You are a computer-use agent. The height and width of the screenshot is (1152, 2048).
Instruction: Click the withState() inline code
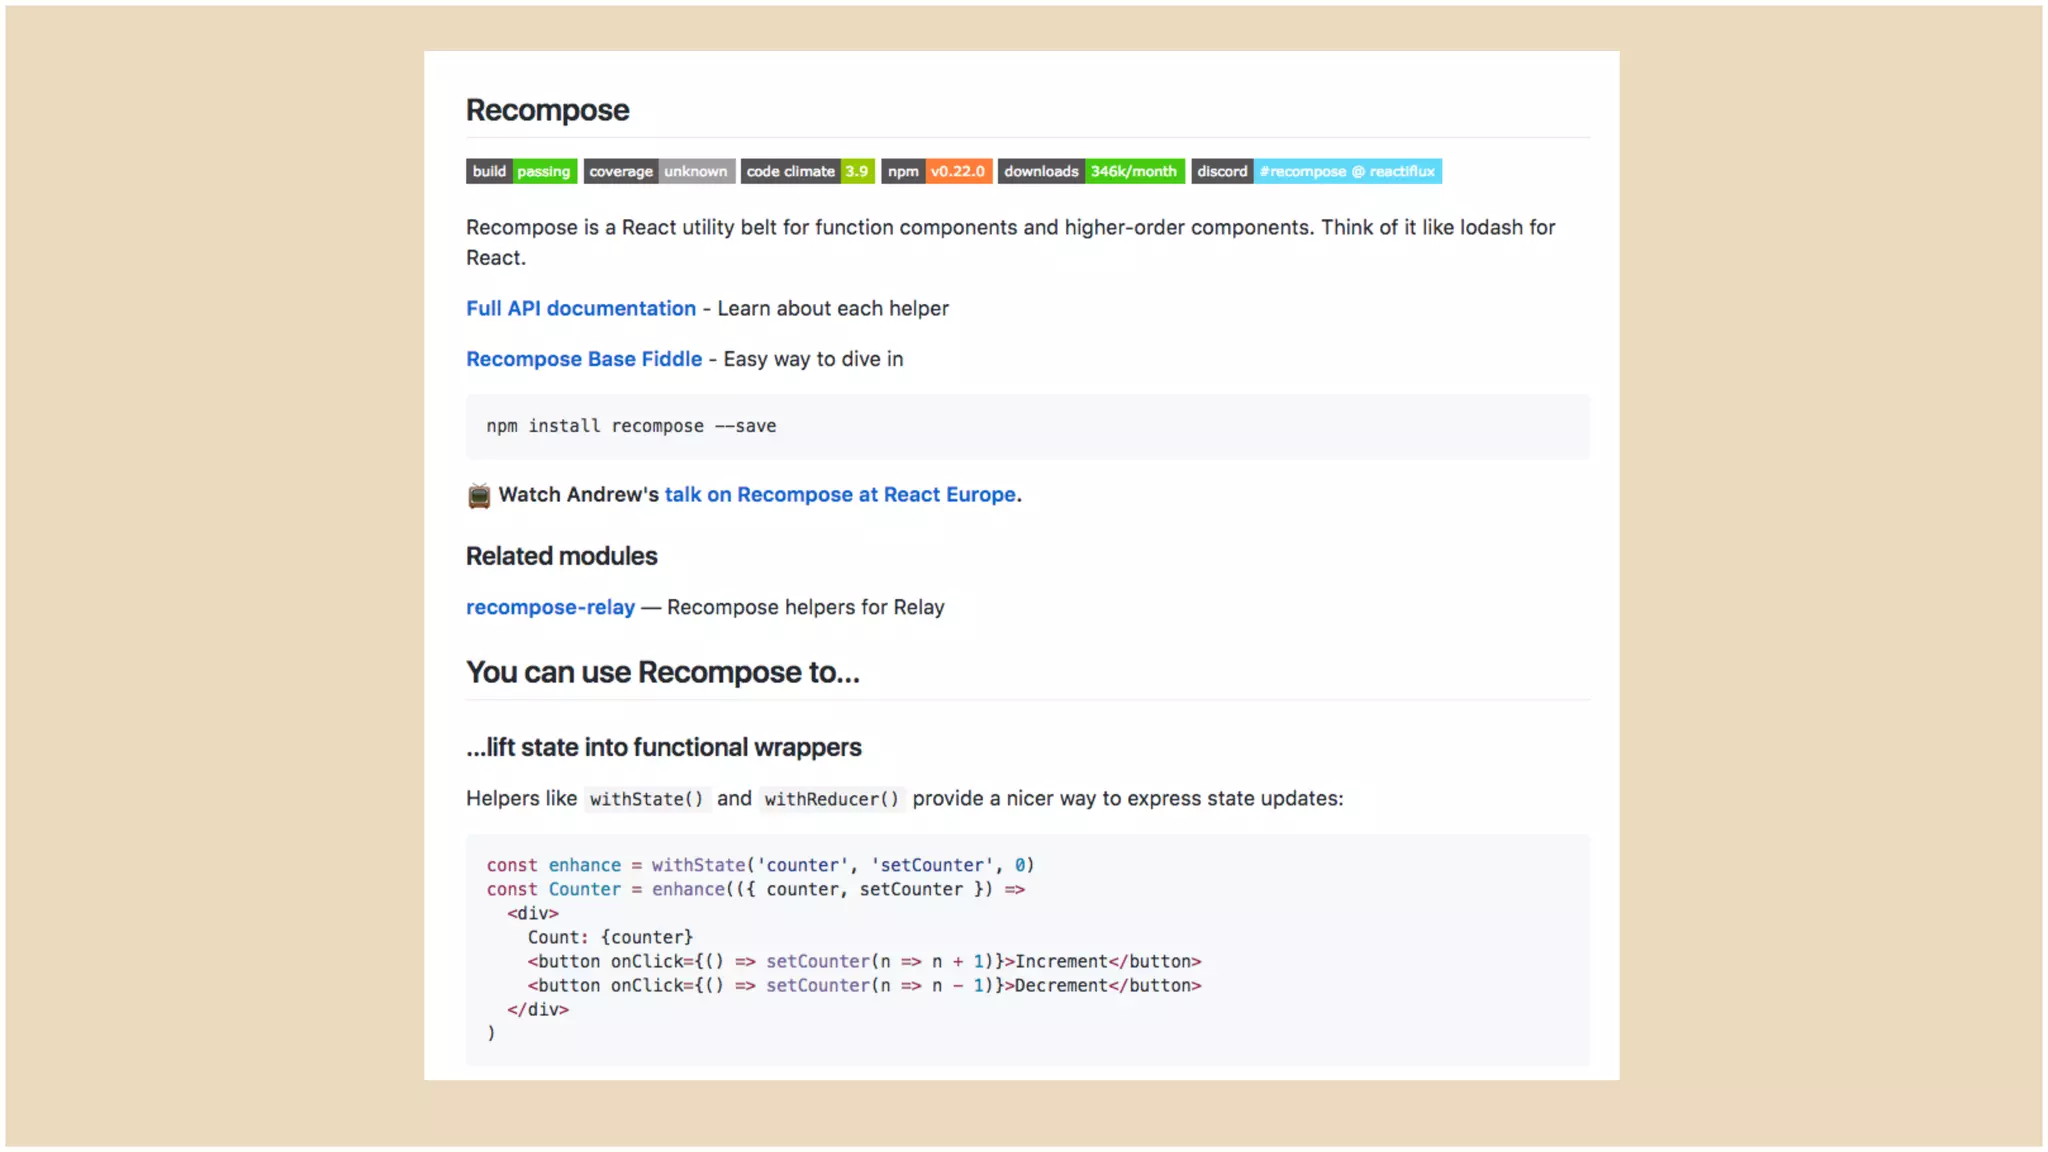point(646,799)
